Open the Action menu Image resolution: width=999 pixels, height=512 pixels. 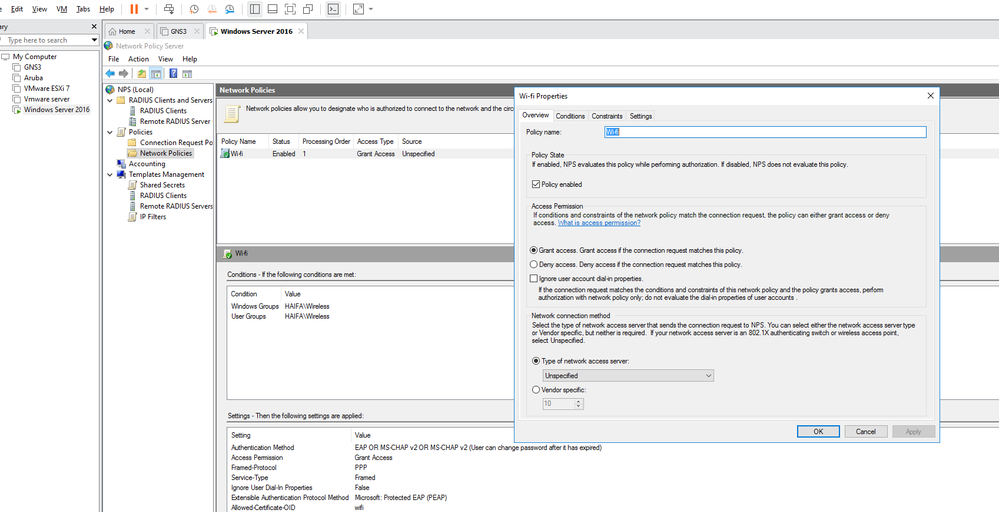(x=138, y=59)
